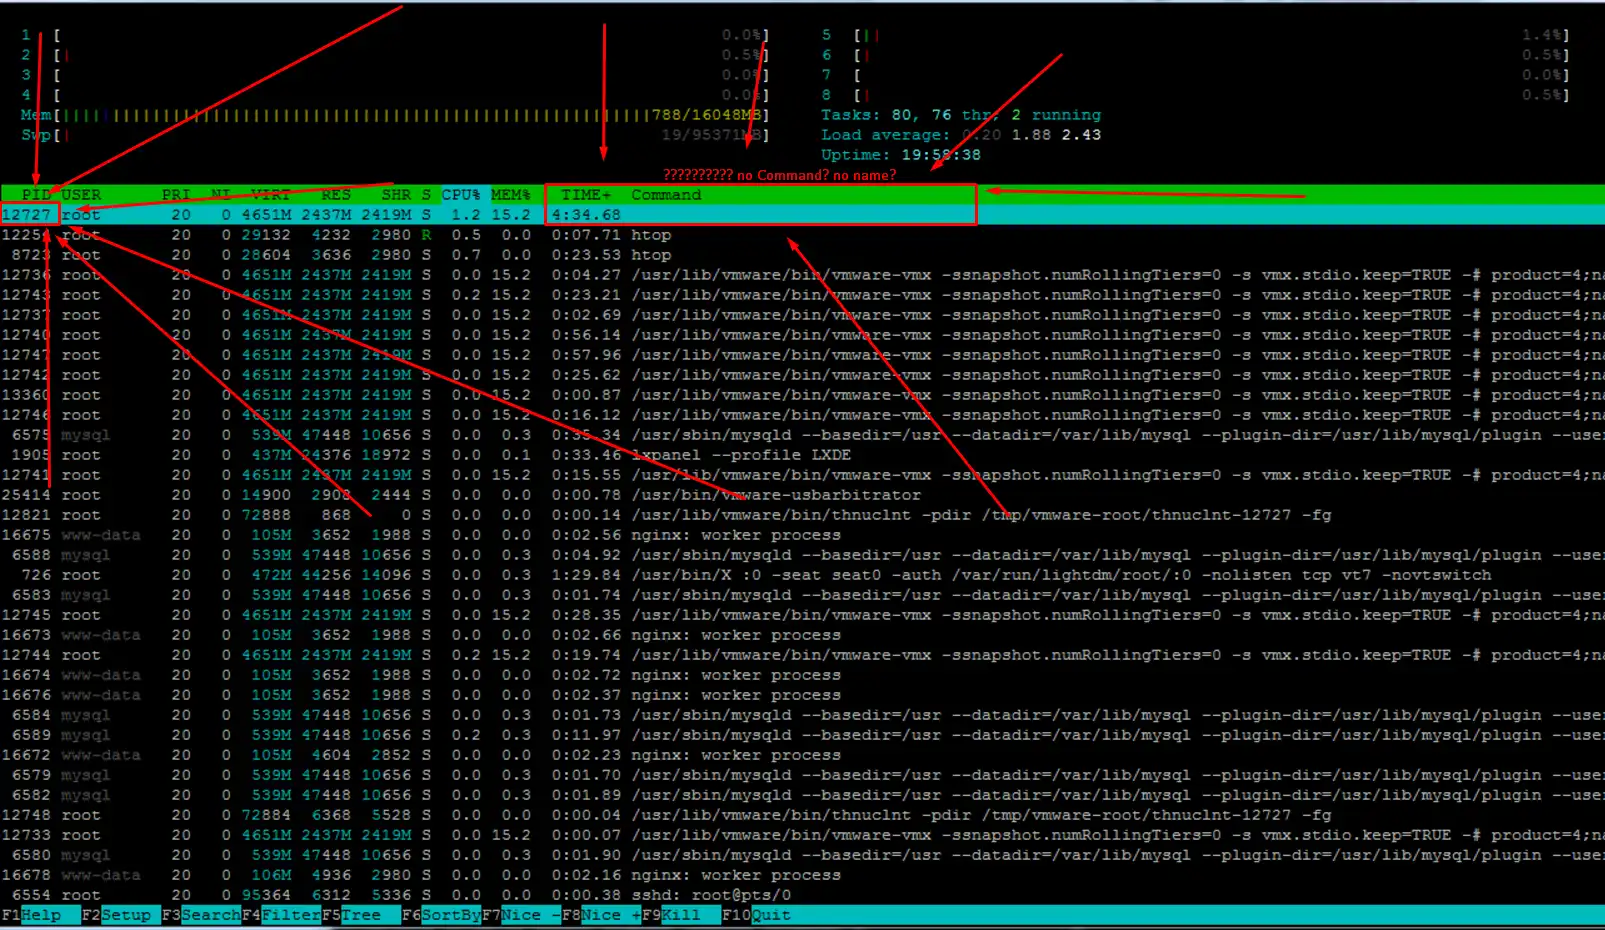Image resolution: width=1605 pixels, height=930 pixels.
Task: Select vmware-vmx process PID 12744
Action: point(802,655)
